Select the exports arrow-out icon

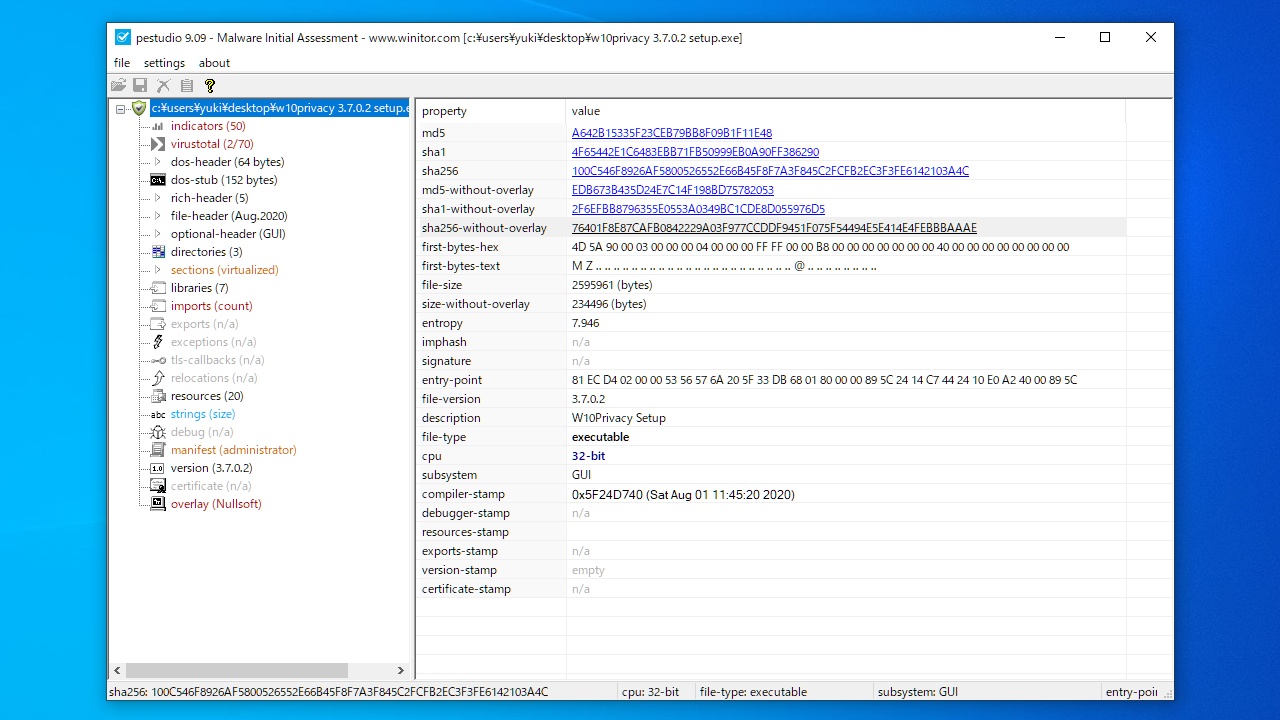[x=158, y=324]
